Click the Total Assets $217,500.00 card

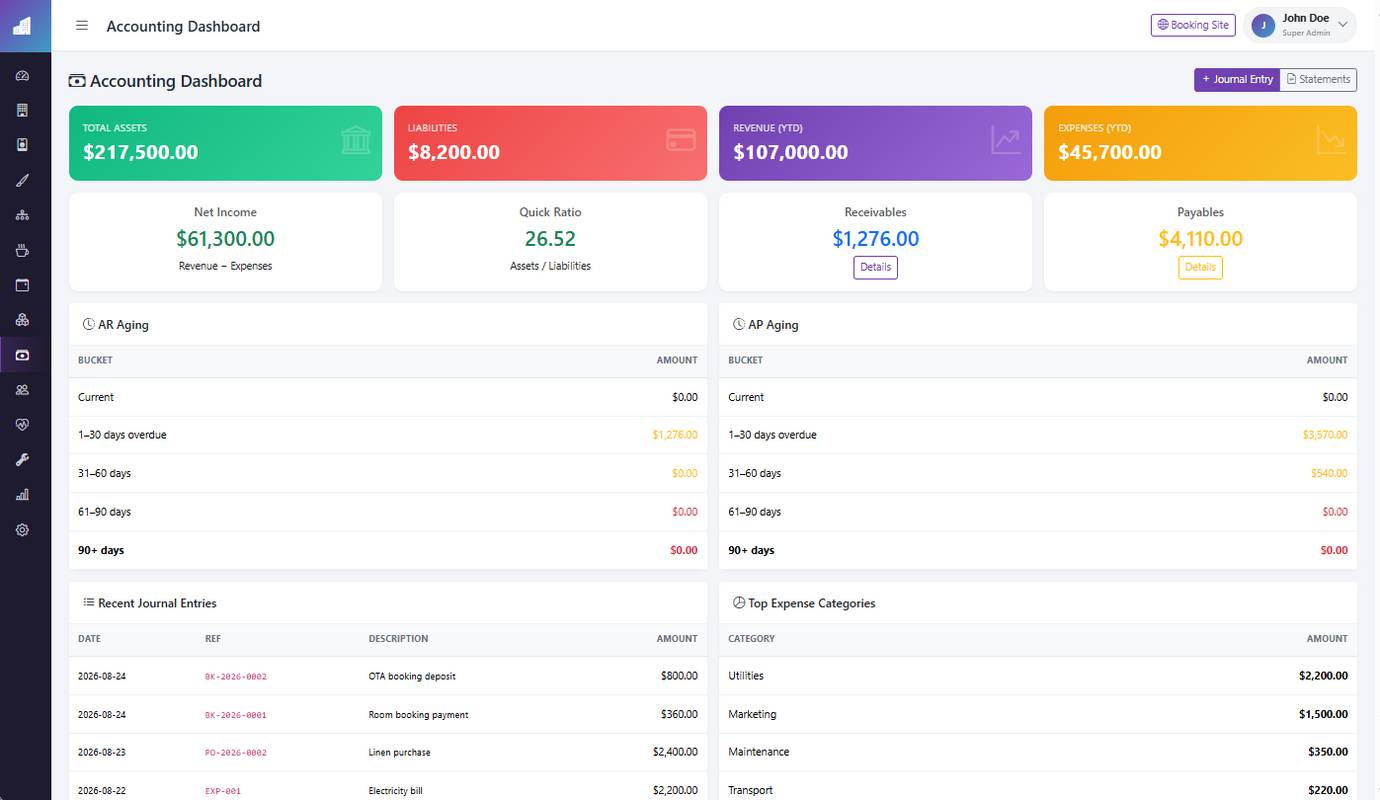coord(225,143)
